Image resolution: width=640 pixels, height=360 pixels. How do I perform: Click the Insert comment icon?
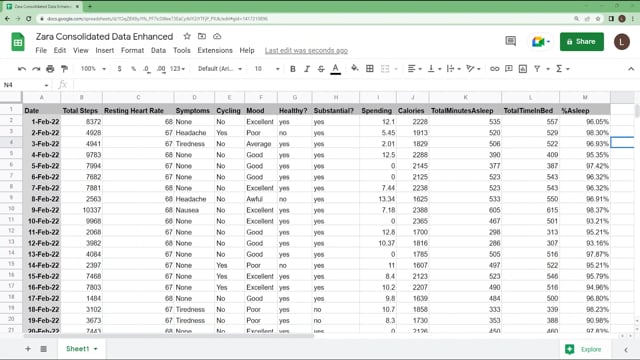[x=509, y=69]
